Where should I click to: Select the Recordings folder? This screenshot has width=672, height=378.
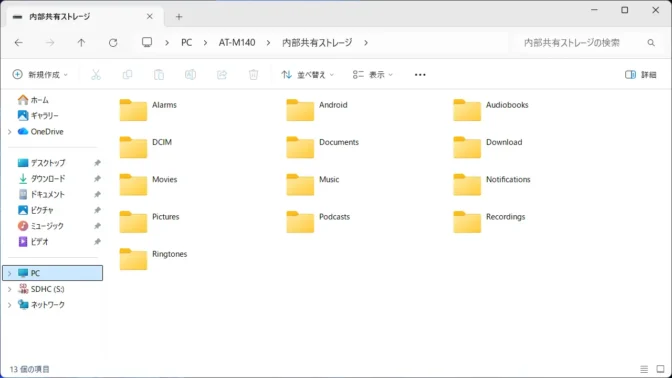point(489,222)
